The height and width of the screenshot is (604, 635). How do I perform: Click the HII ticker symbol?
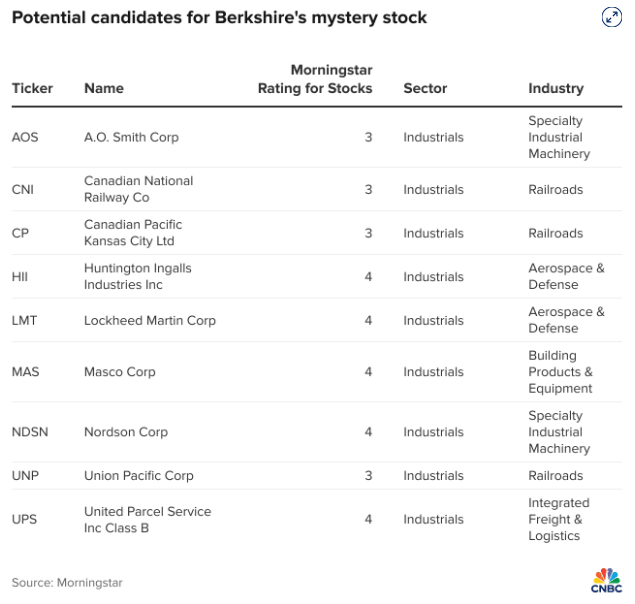[x=20, y=277]
